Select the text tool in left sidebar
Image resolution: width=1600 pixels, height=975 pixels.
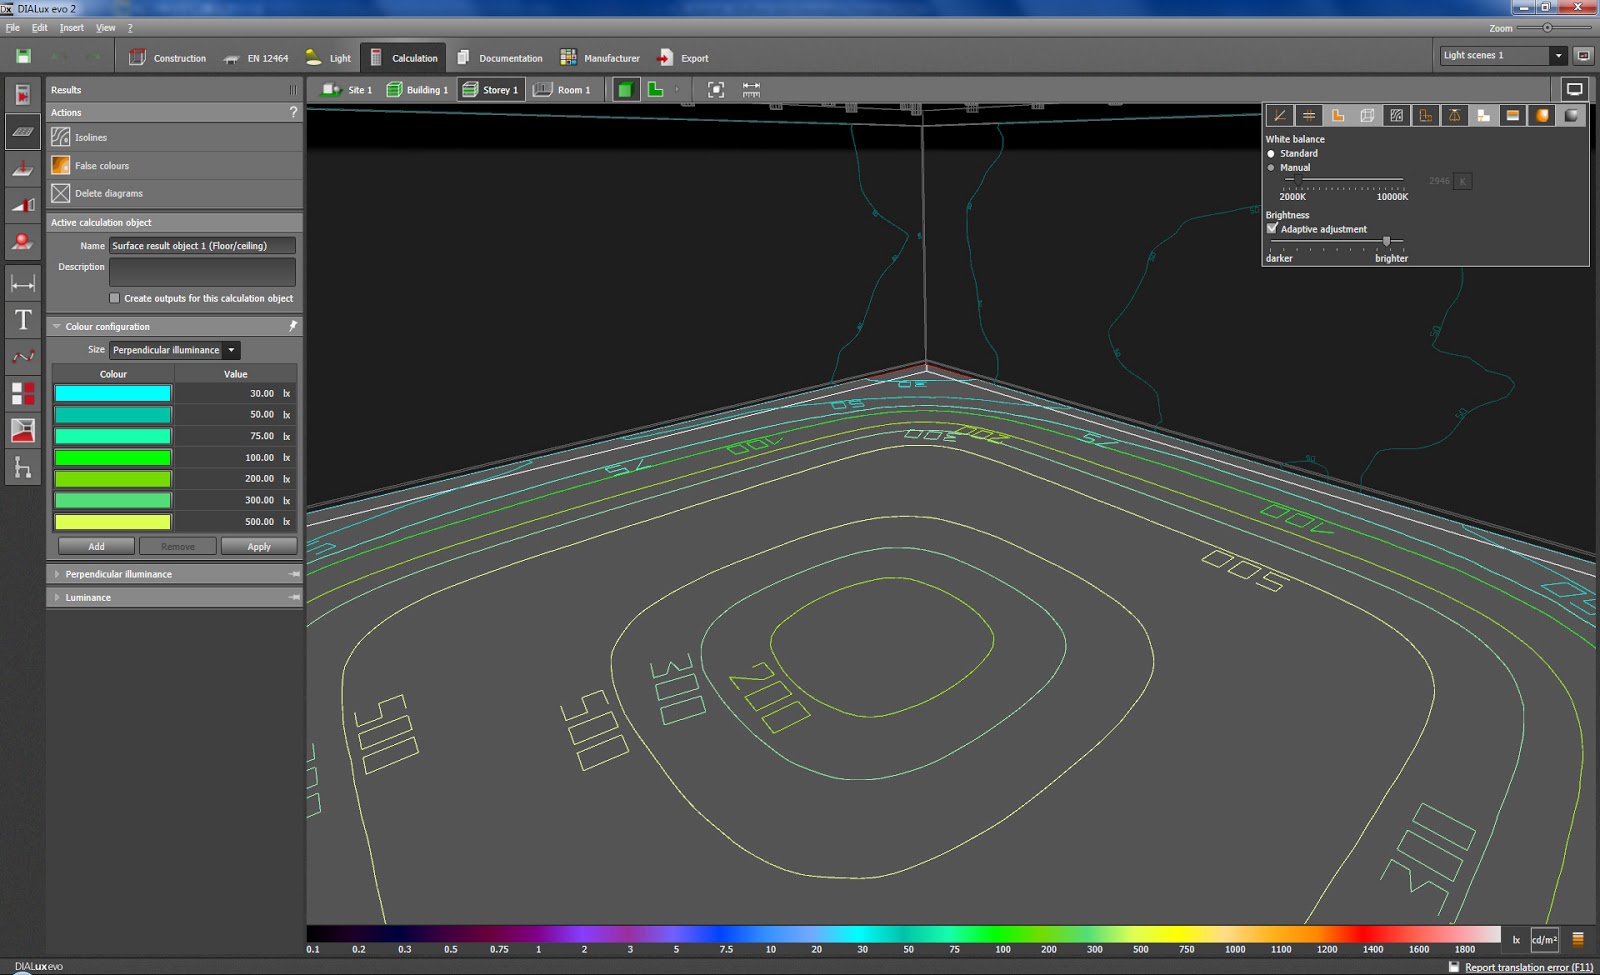23,320
